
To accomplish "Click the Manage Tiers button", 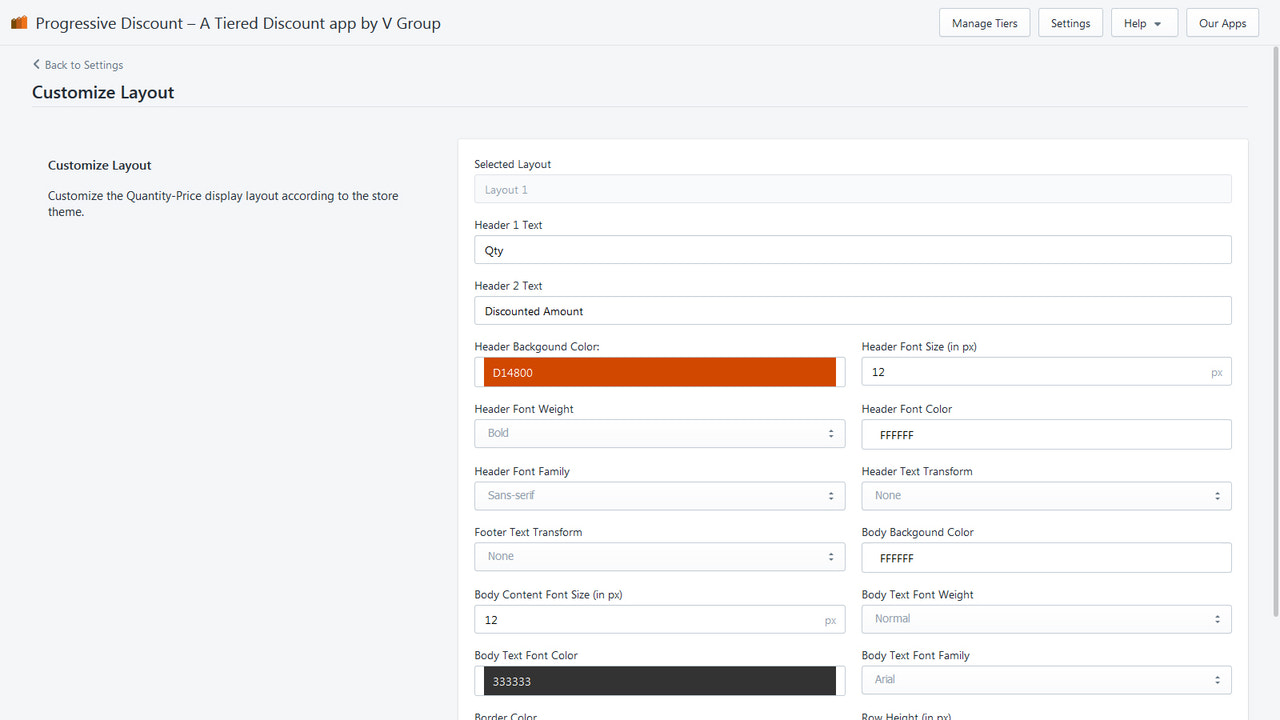I will point(984,22).
